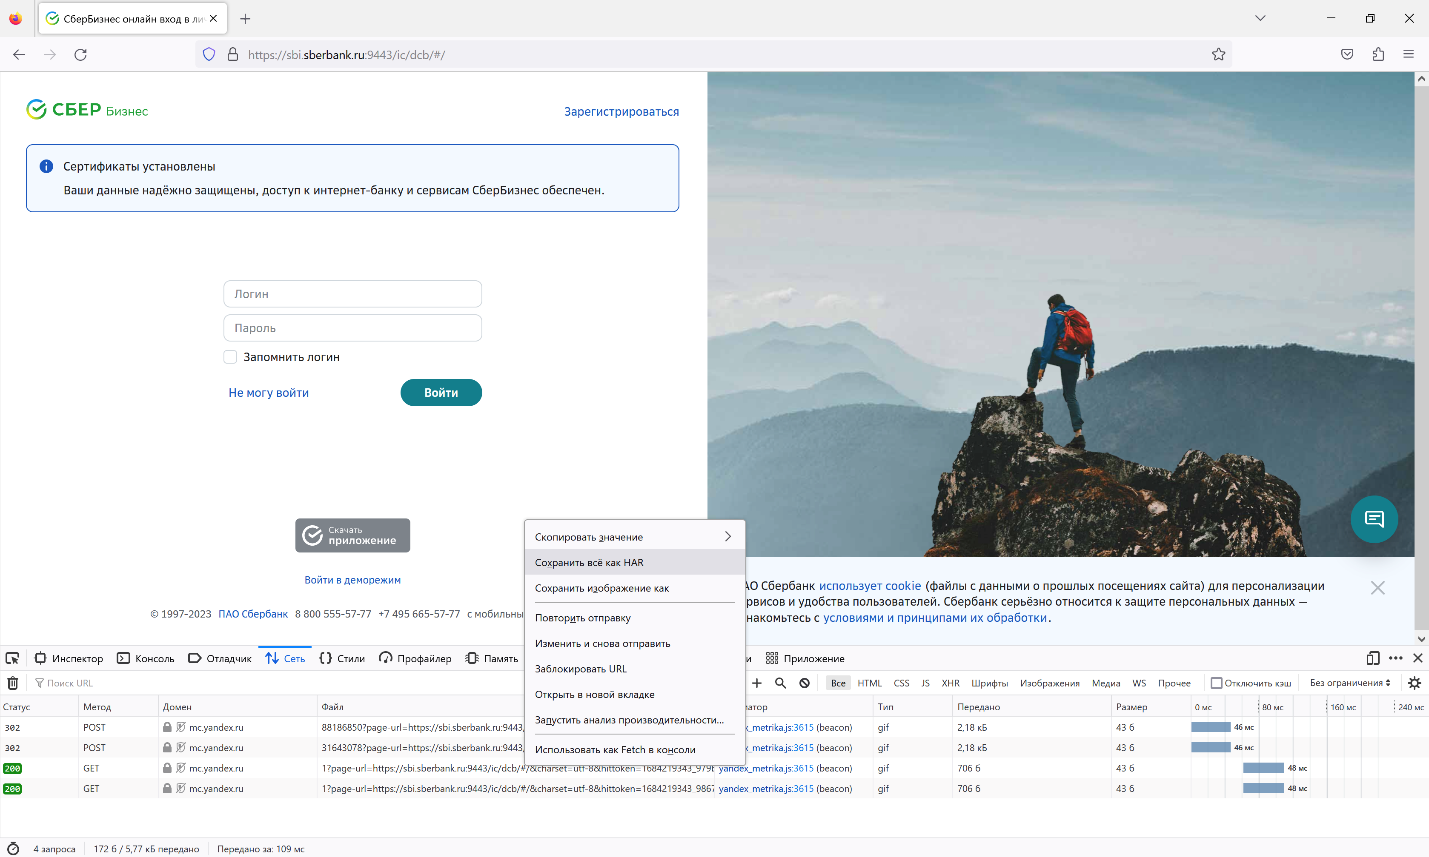Go back to previous page
This screenshot has height=857, width=1429.
(x=19, y=54)
